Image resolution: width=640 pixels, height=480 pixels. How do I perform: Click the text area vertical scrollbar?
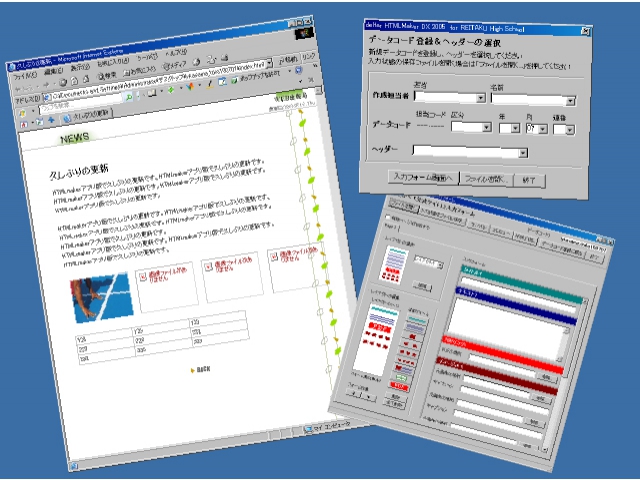click(564, 344)
